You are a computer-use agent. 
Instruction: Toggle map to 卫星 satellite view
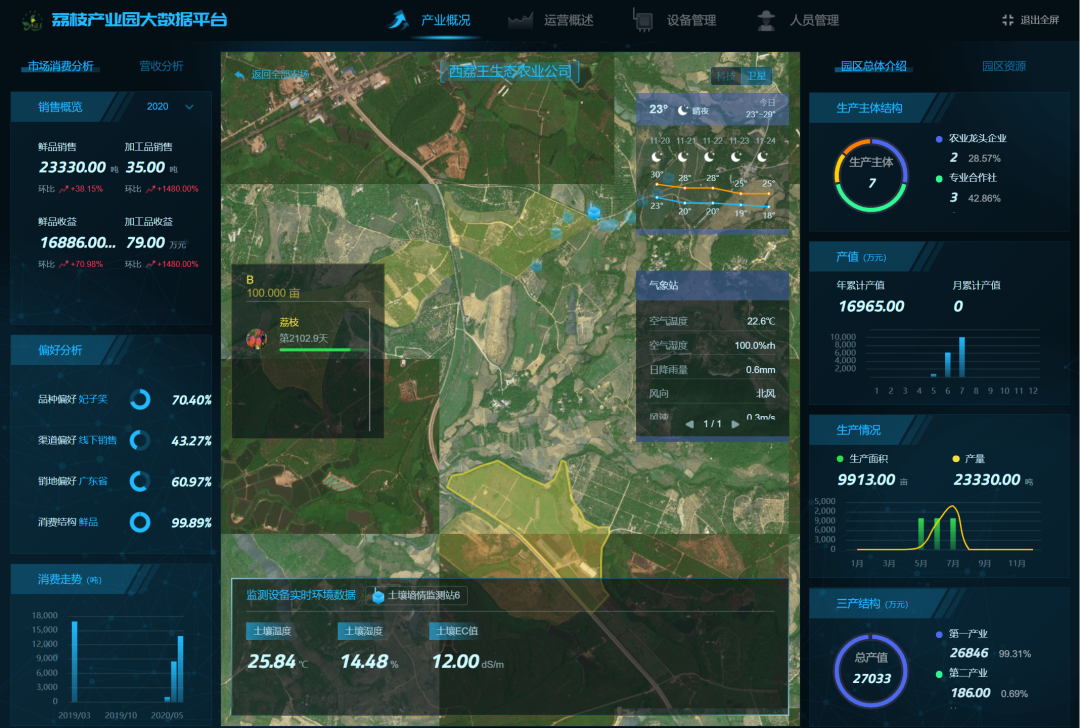[759, 75]
